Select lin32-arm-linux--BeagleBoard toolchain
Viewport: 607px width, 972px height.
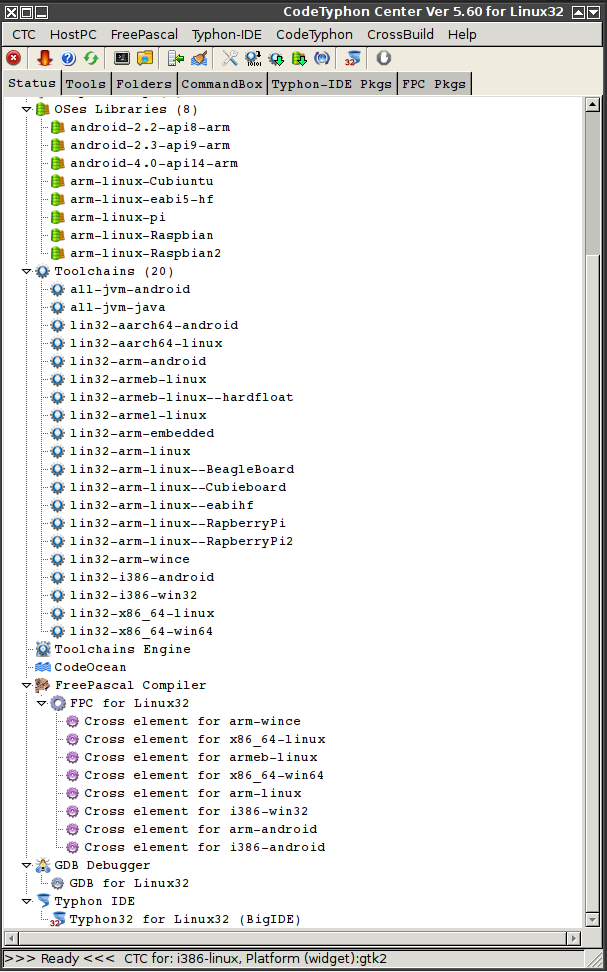[x=182, y=469]
